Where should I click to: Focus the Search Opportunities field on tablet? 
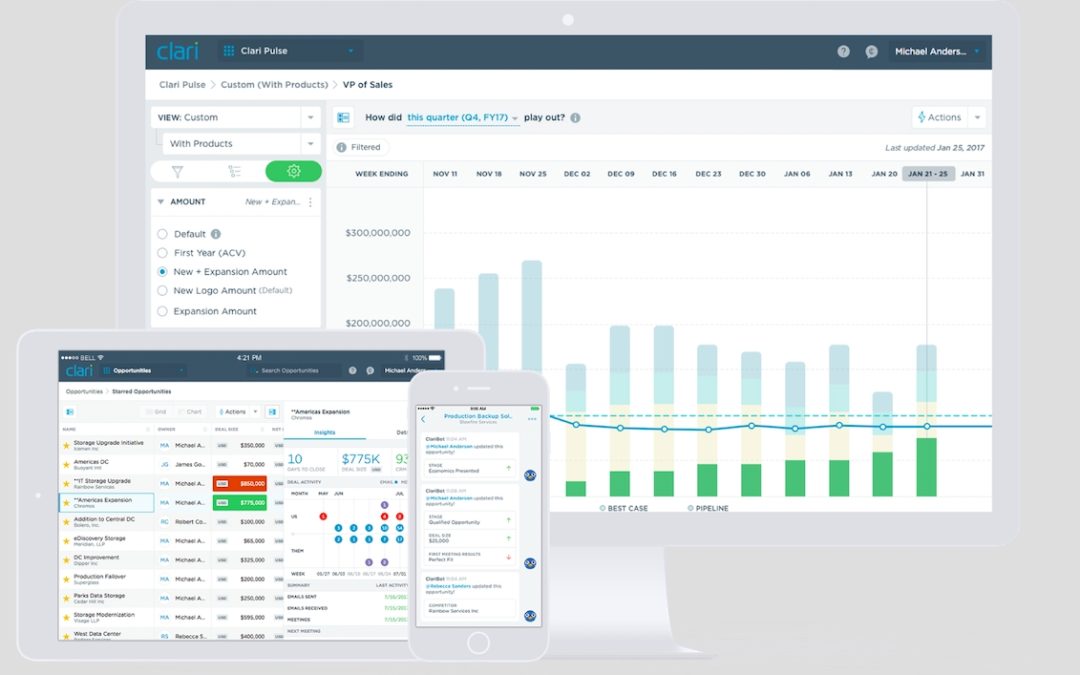coord(294,371)
